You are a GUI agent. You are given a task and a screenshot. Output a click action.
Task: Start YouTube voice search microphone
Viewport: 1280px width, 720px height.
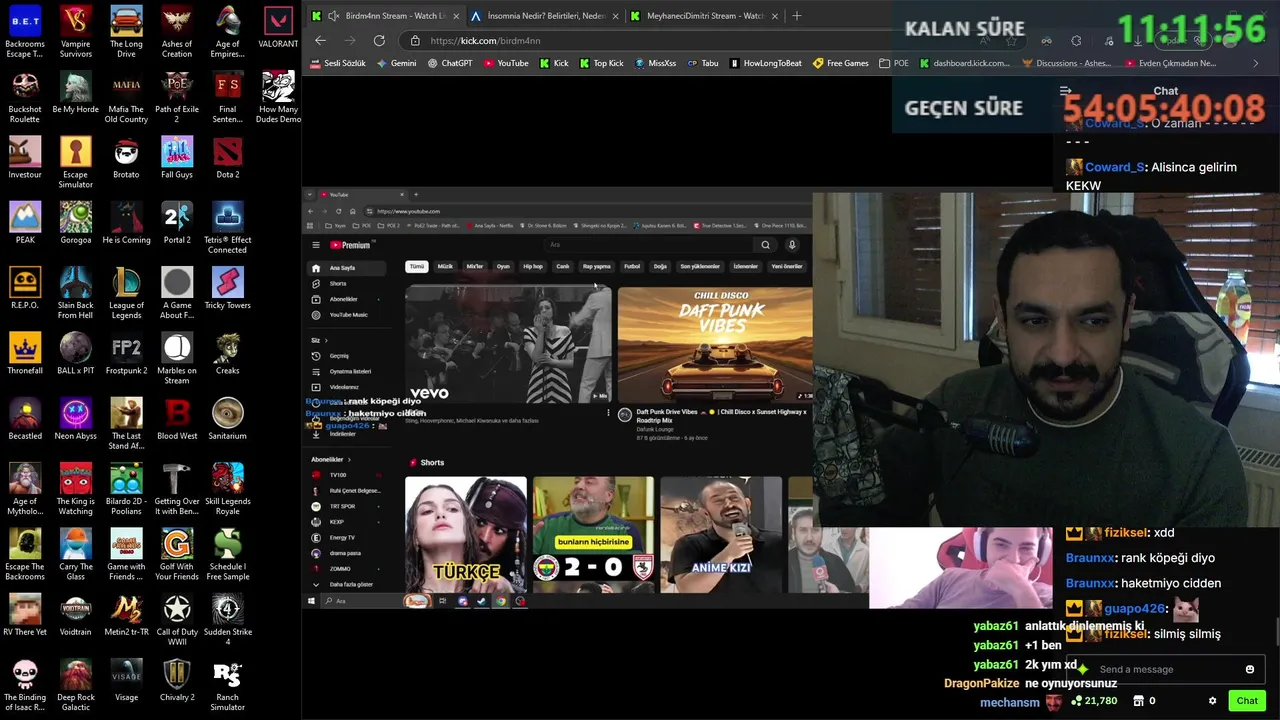pyautogui.click(x=792, y=245)
